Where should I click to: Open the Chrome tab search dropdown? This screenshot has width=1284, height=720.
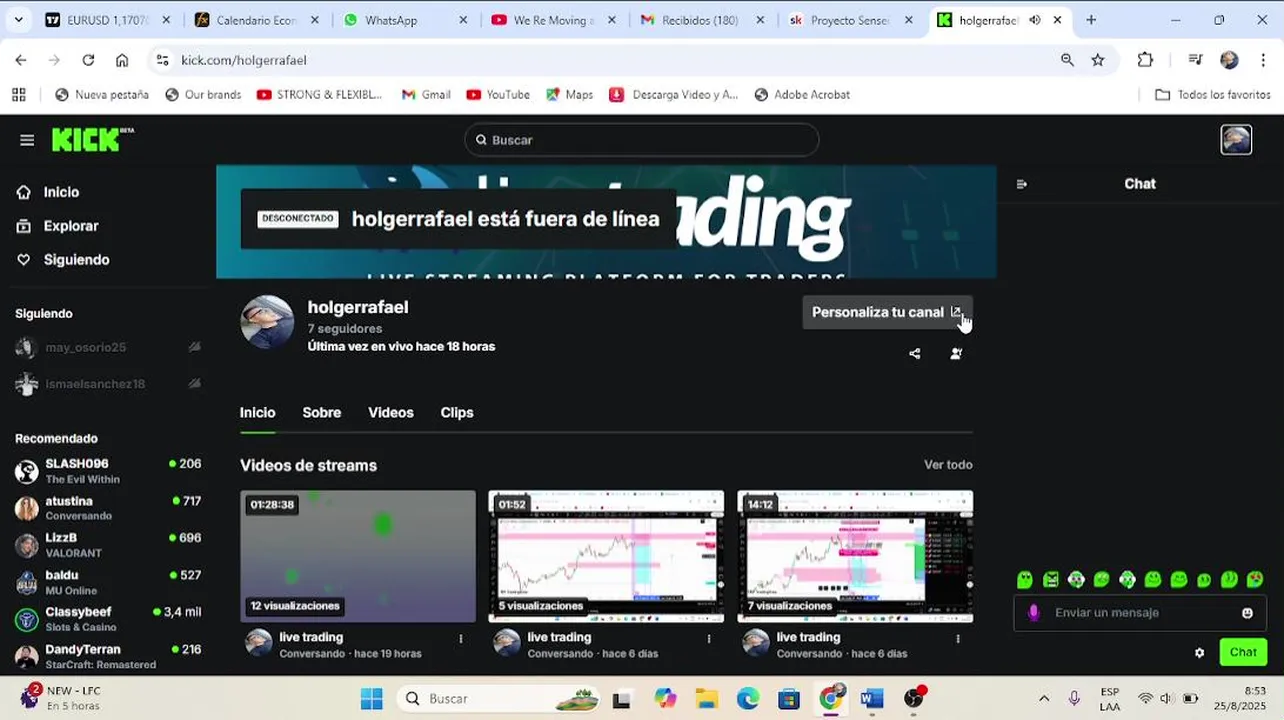pyautogui.click(x=18, y=20)
